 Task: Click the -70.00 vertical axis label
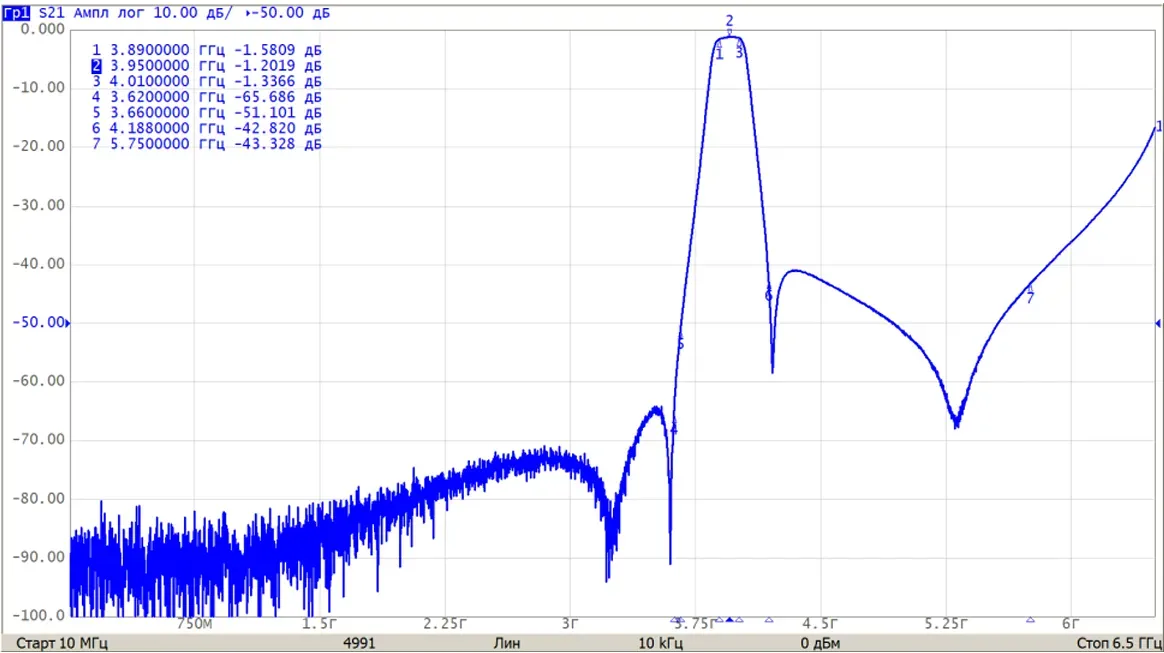[x=39, y=439]
